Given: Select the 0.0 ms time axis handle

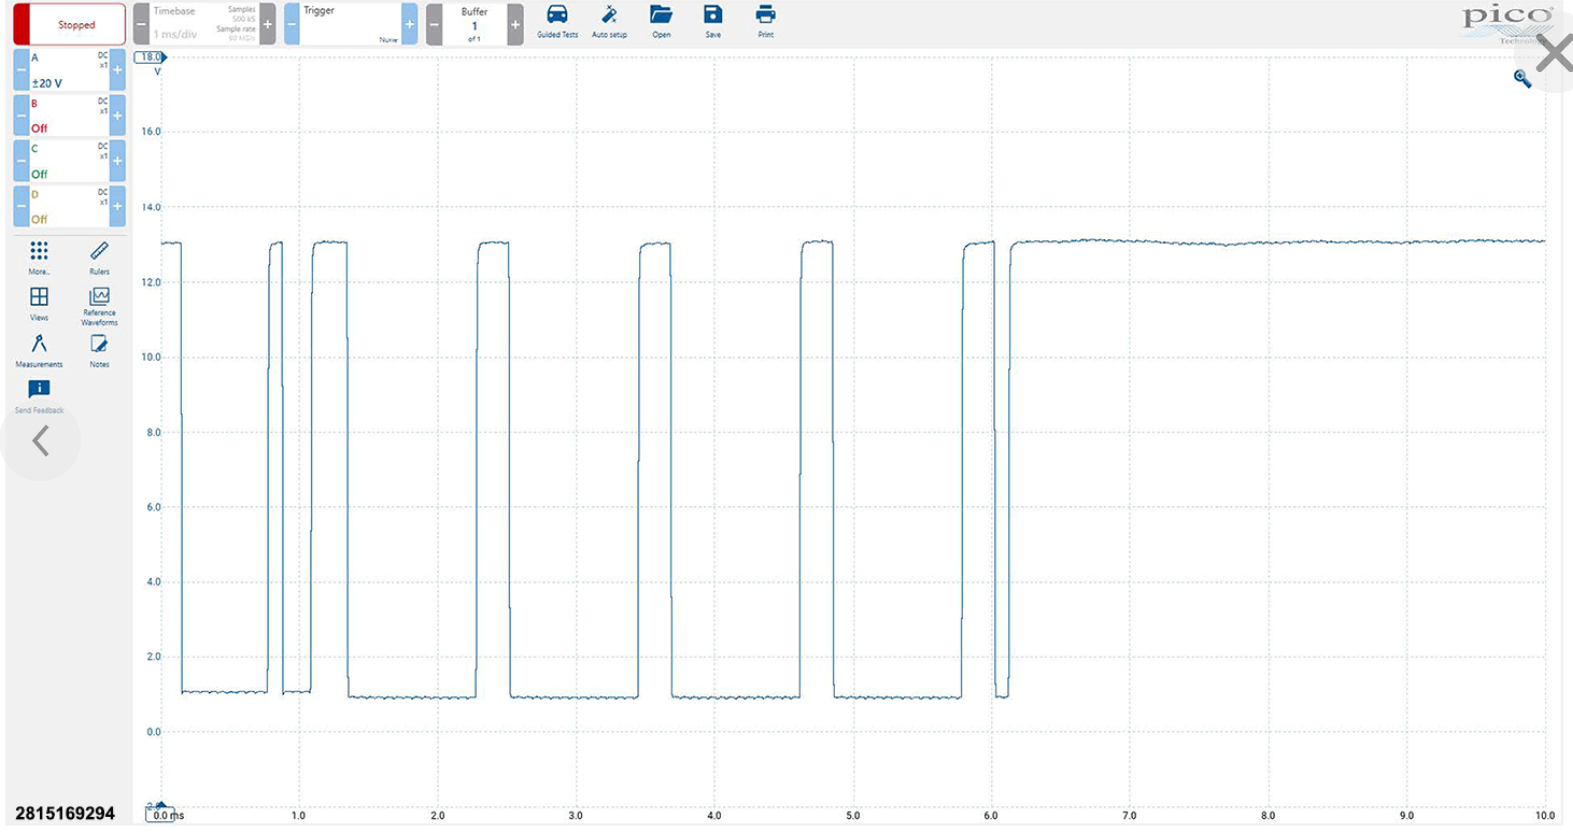Looking at the screenshot, I should point(161,815).
